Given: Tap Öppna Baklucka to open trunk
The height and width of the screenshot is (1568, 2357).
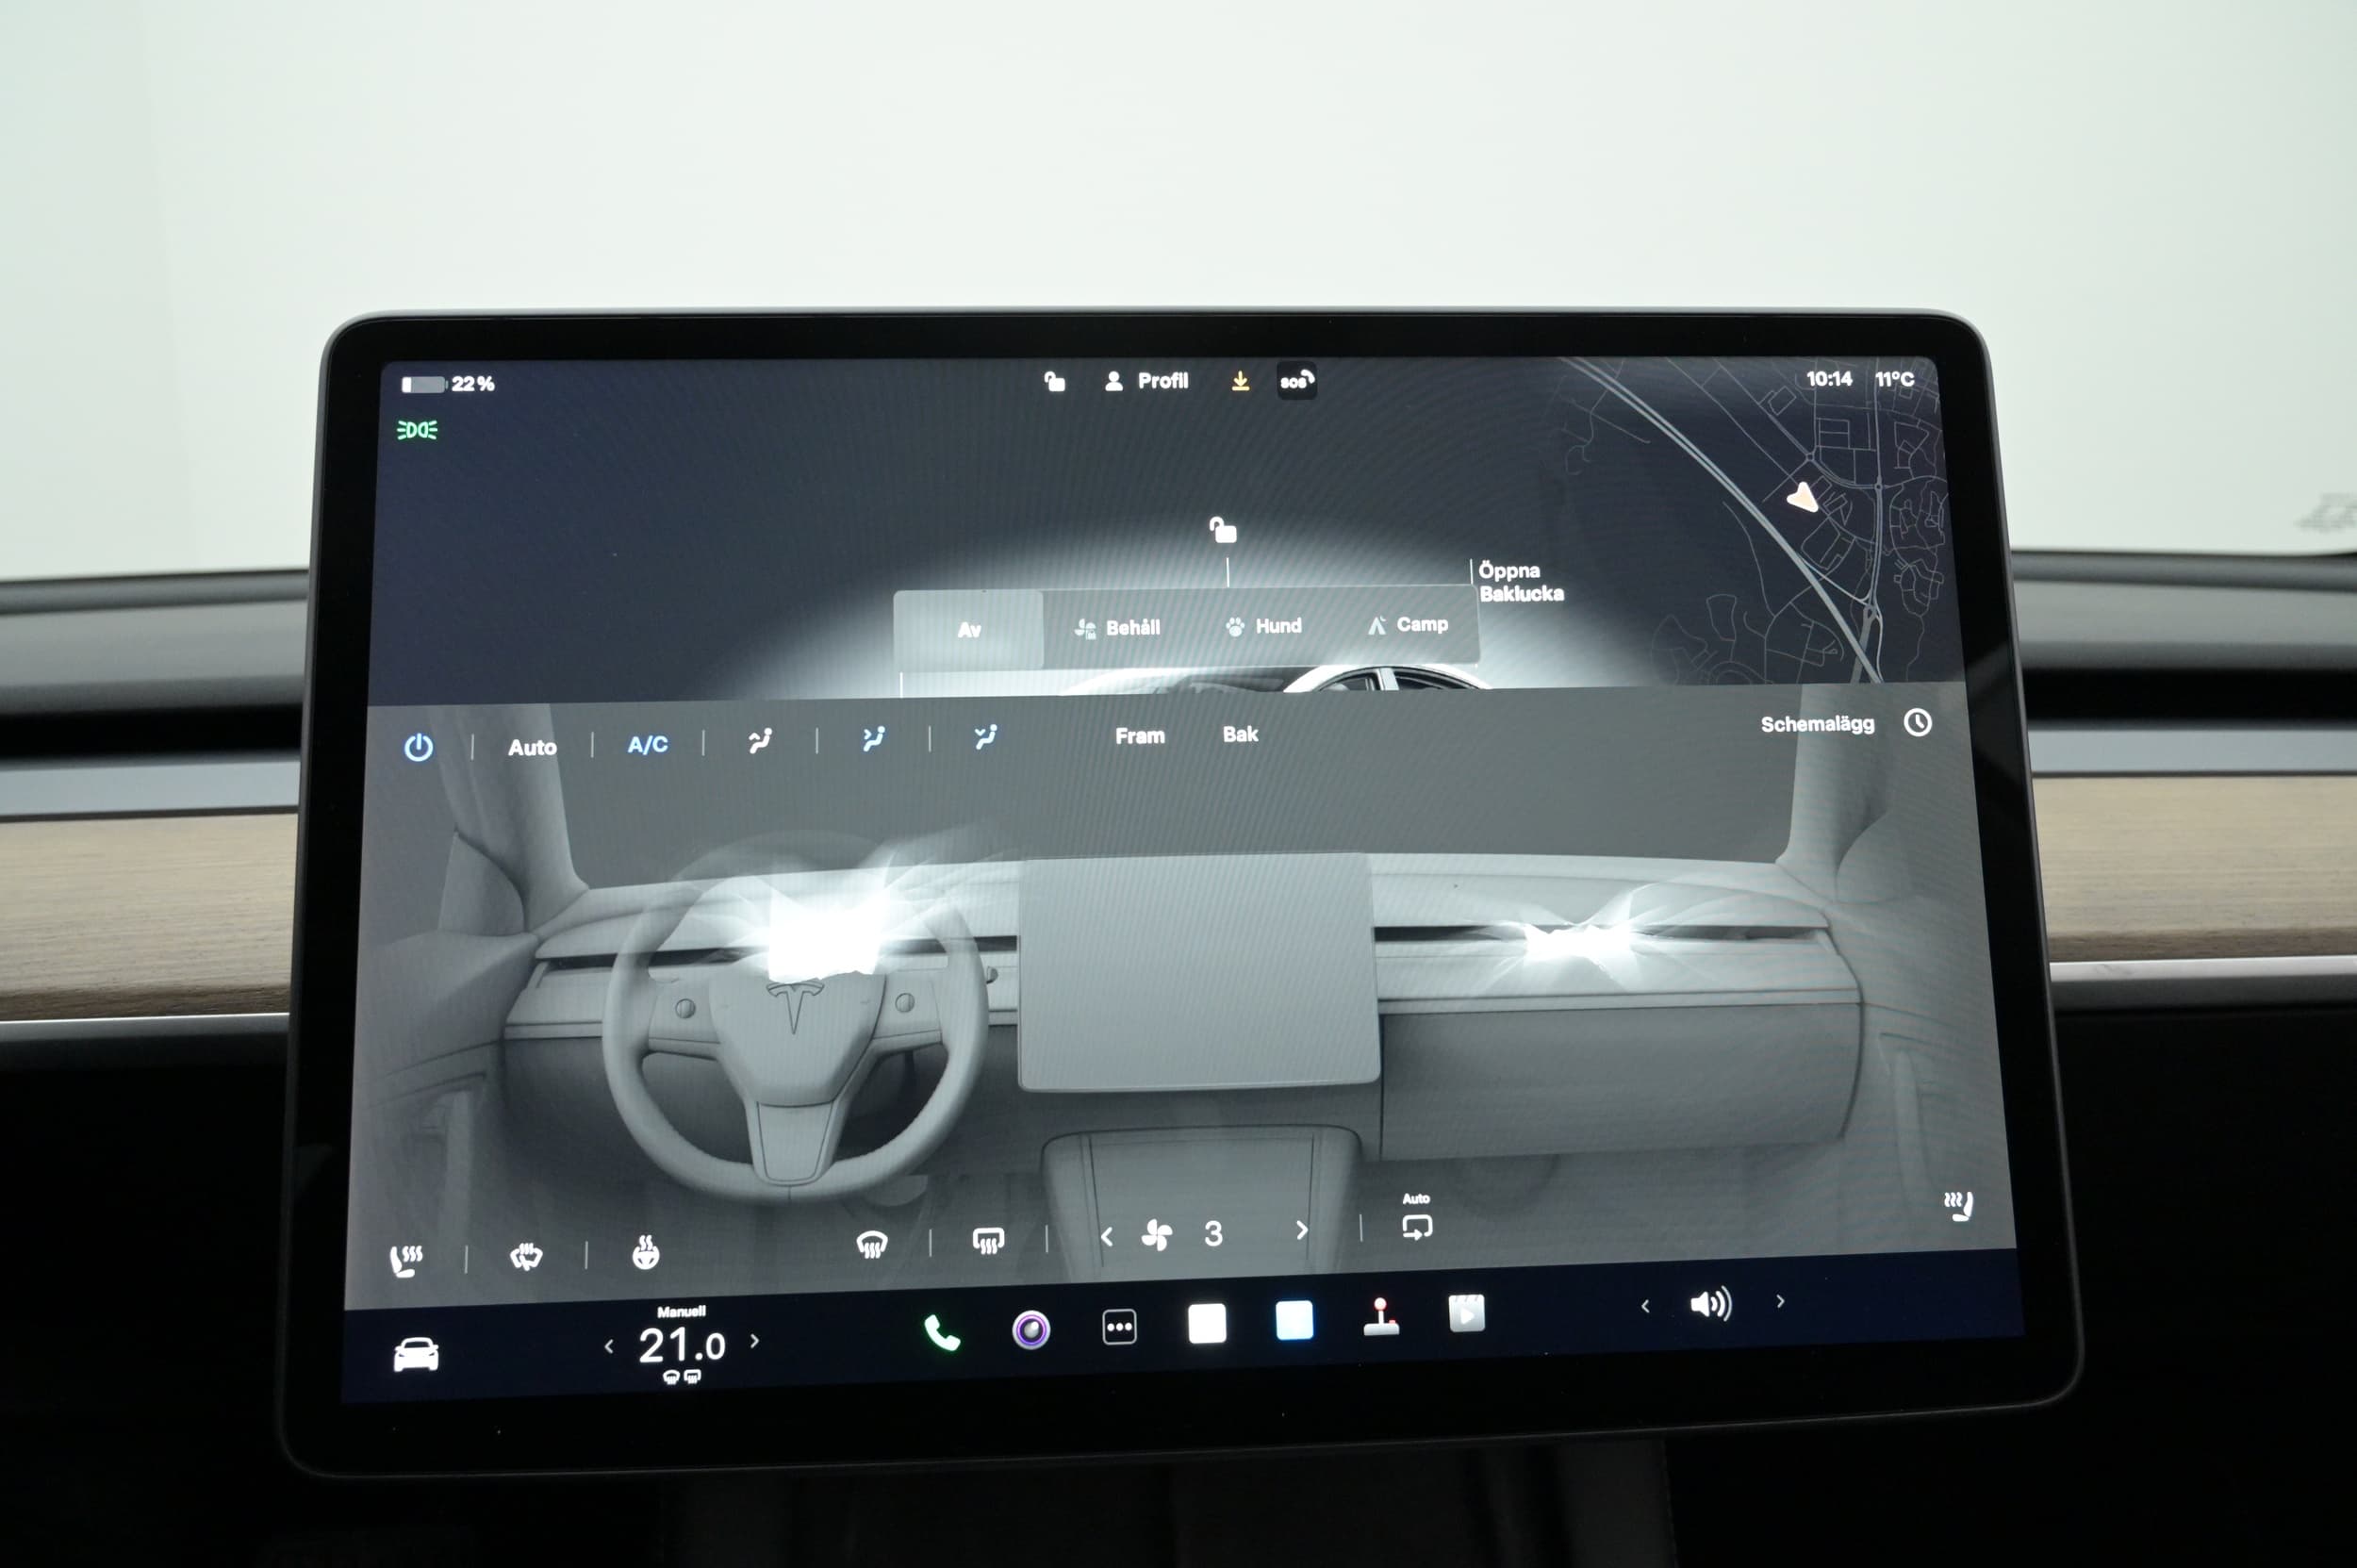Looking at the screenshot, I should pos(1520,582).
